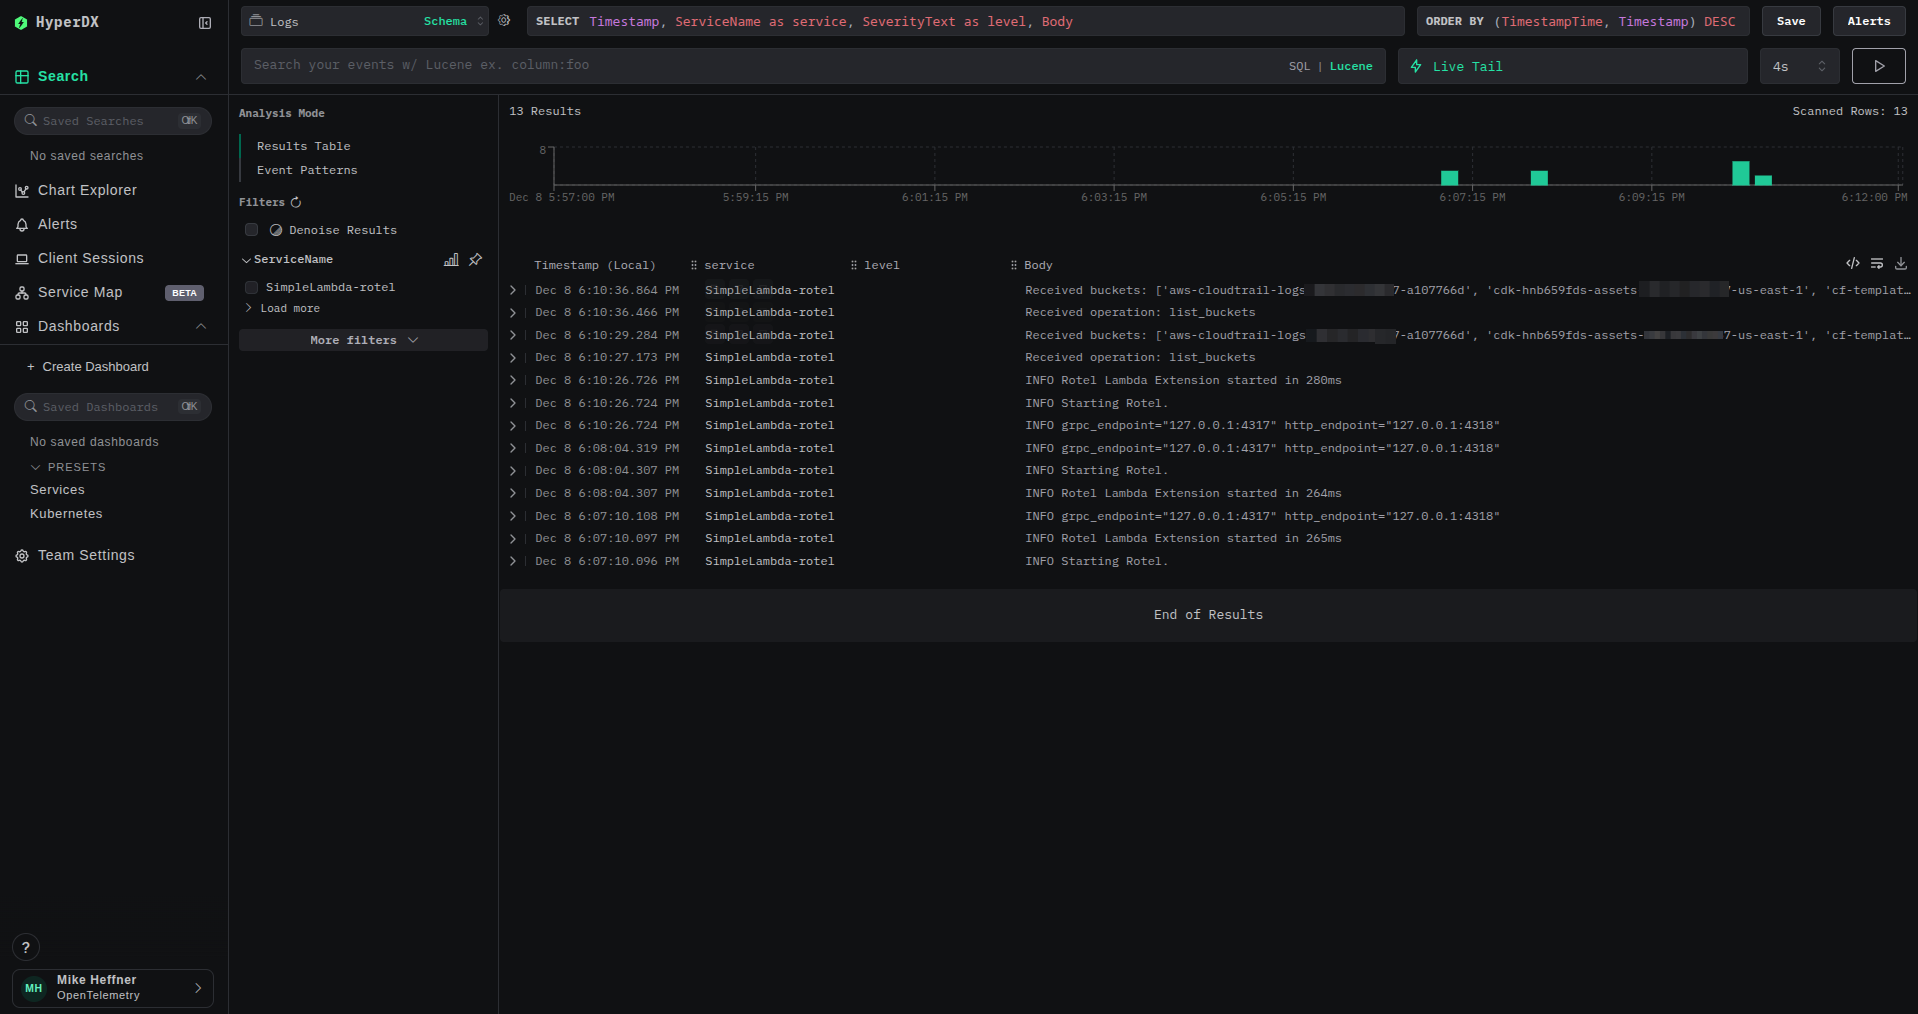Switch query mode to SQL
This screenshot has width=1918, height=1014.
pos(1299,66)
